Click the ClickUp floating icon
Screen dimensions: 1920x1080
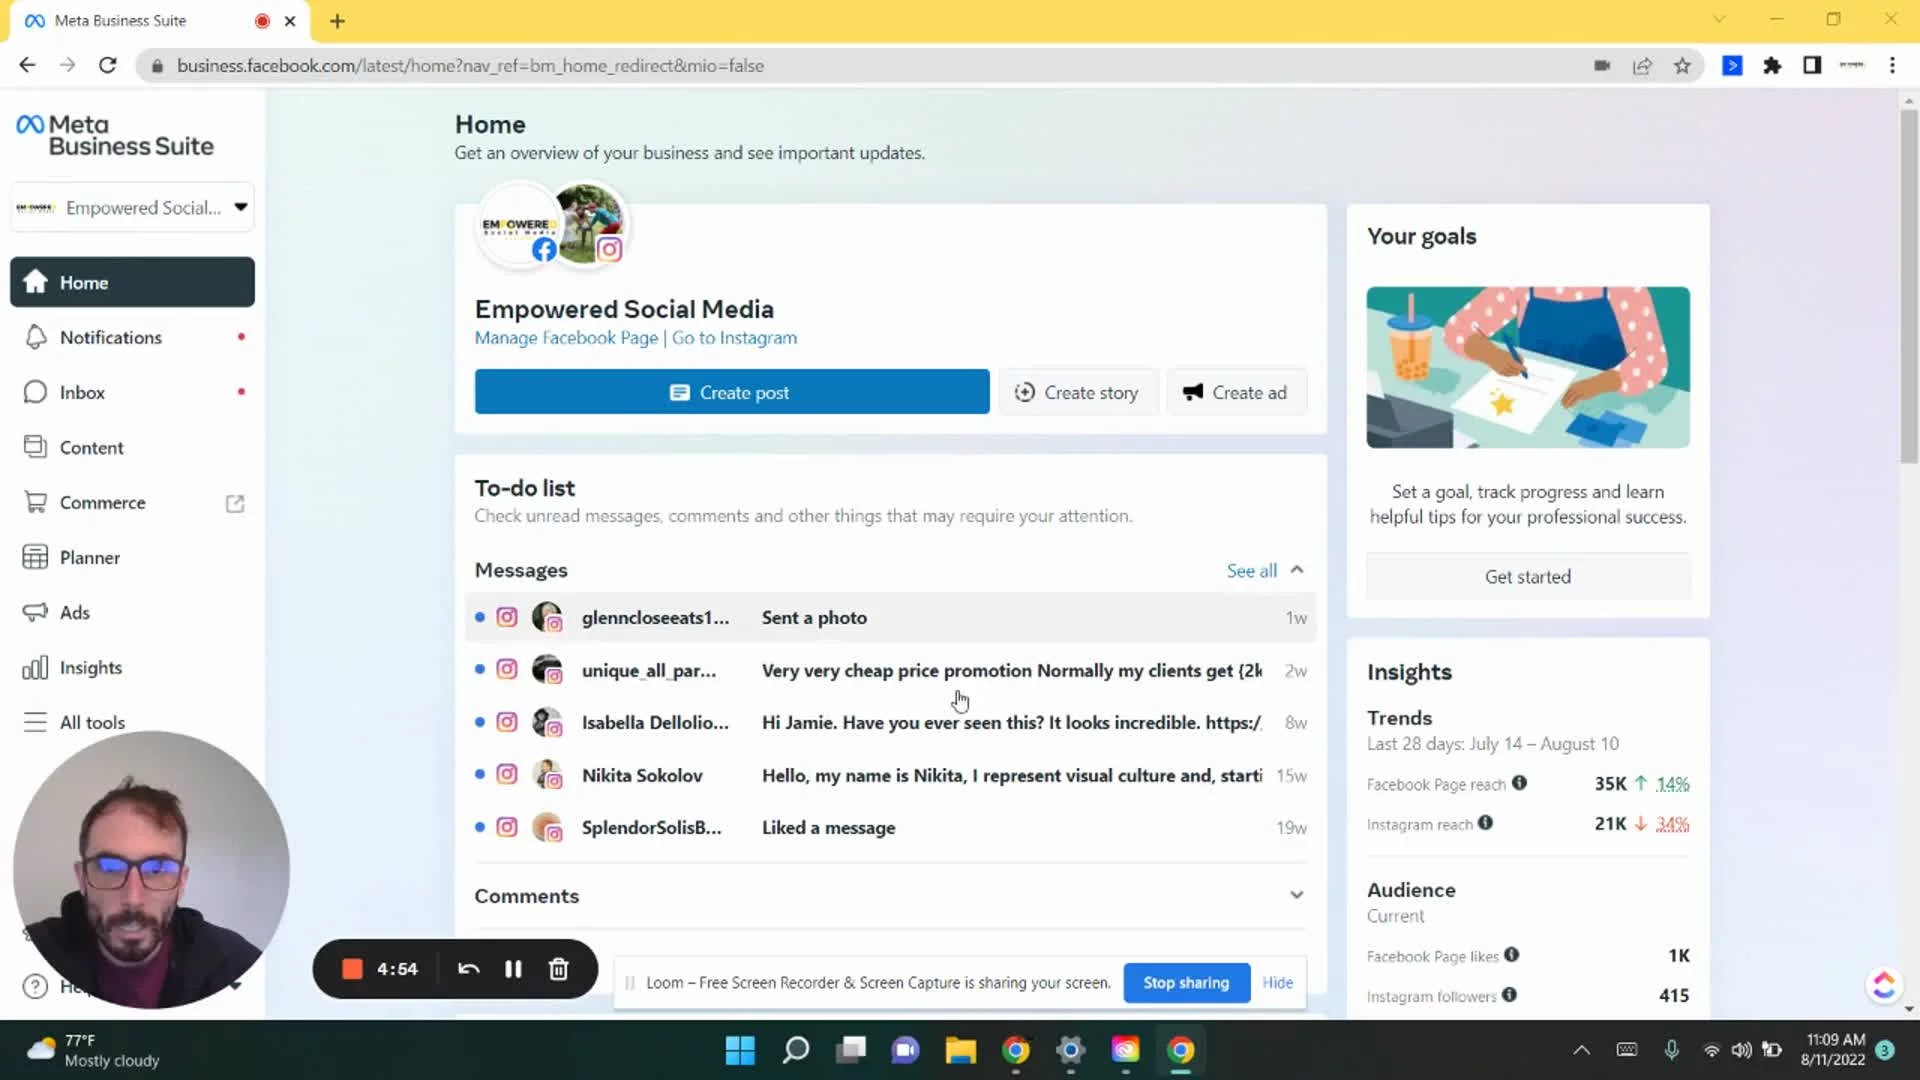(1884, 985)
